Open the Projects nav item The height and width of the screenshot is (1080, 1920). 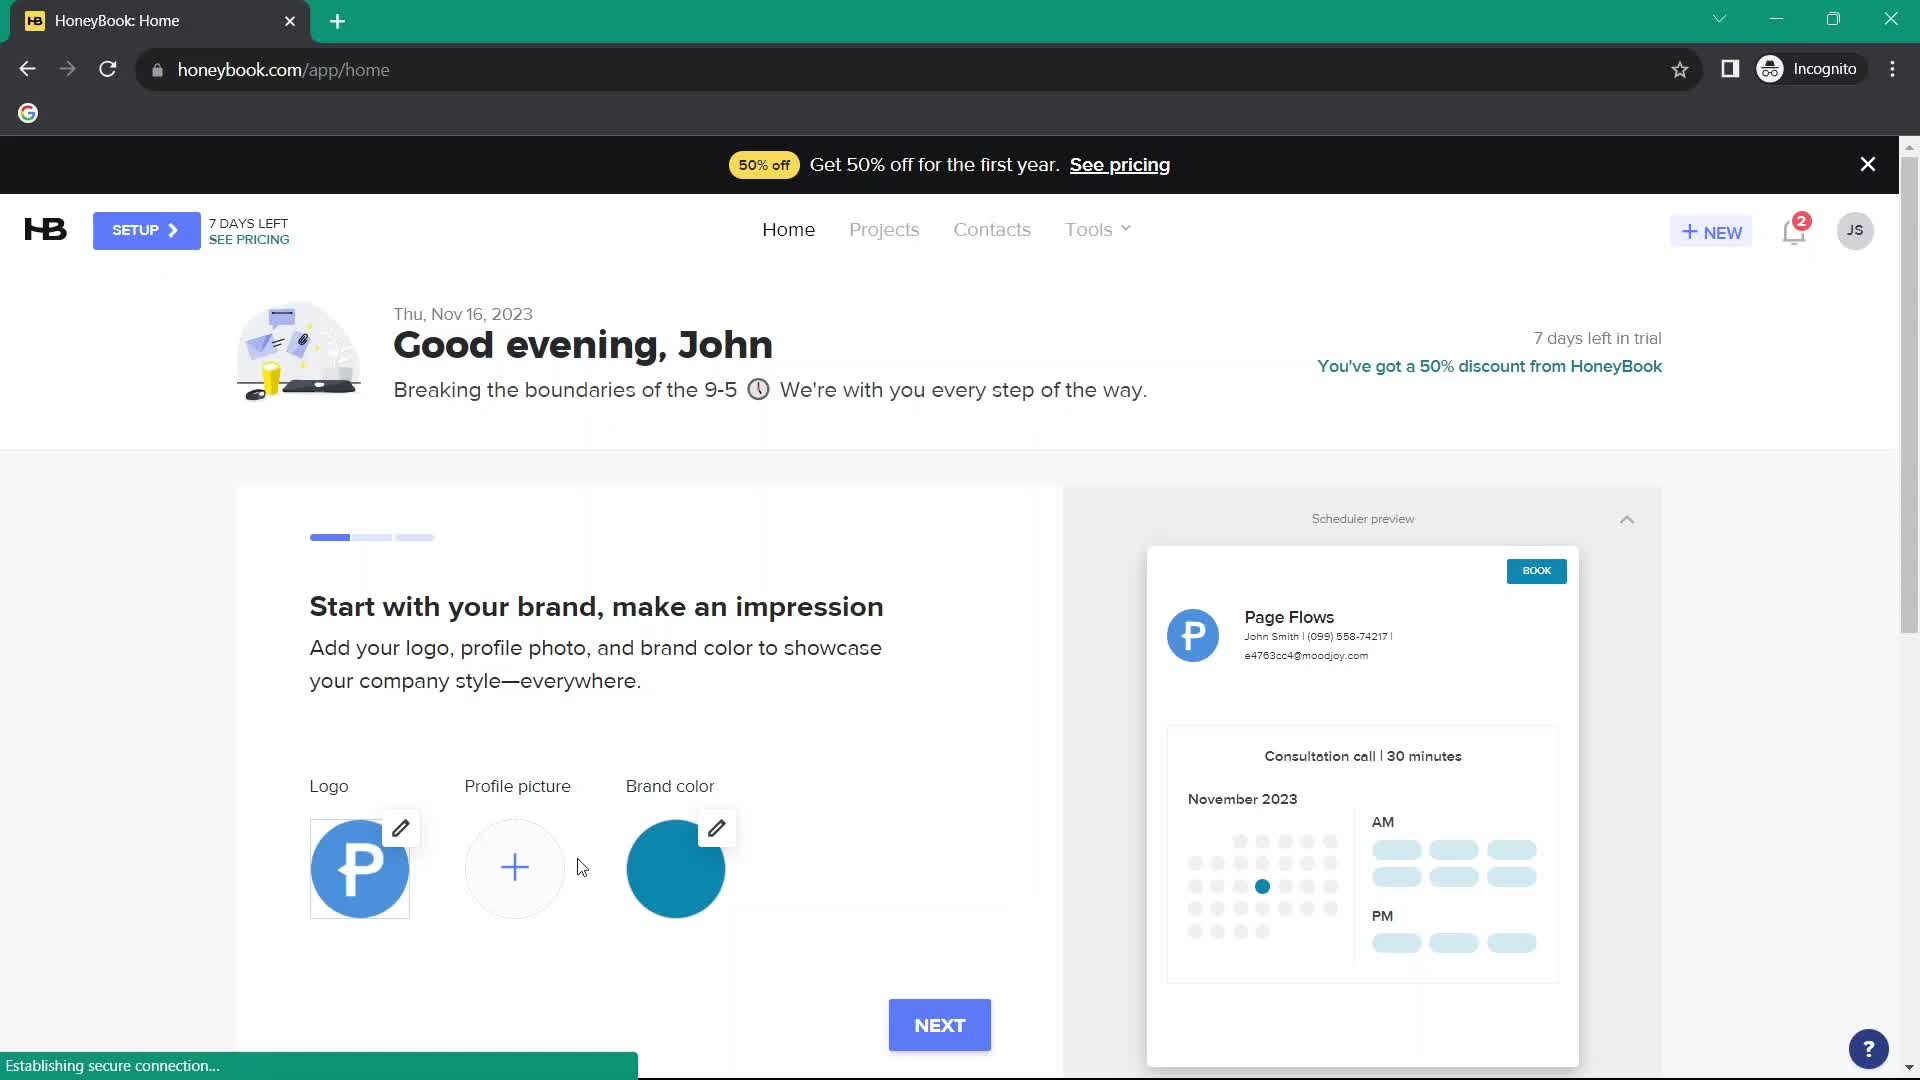[884, 229]
